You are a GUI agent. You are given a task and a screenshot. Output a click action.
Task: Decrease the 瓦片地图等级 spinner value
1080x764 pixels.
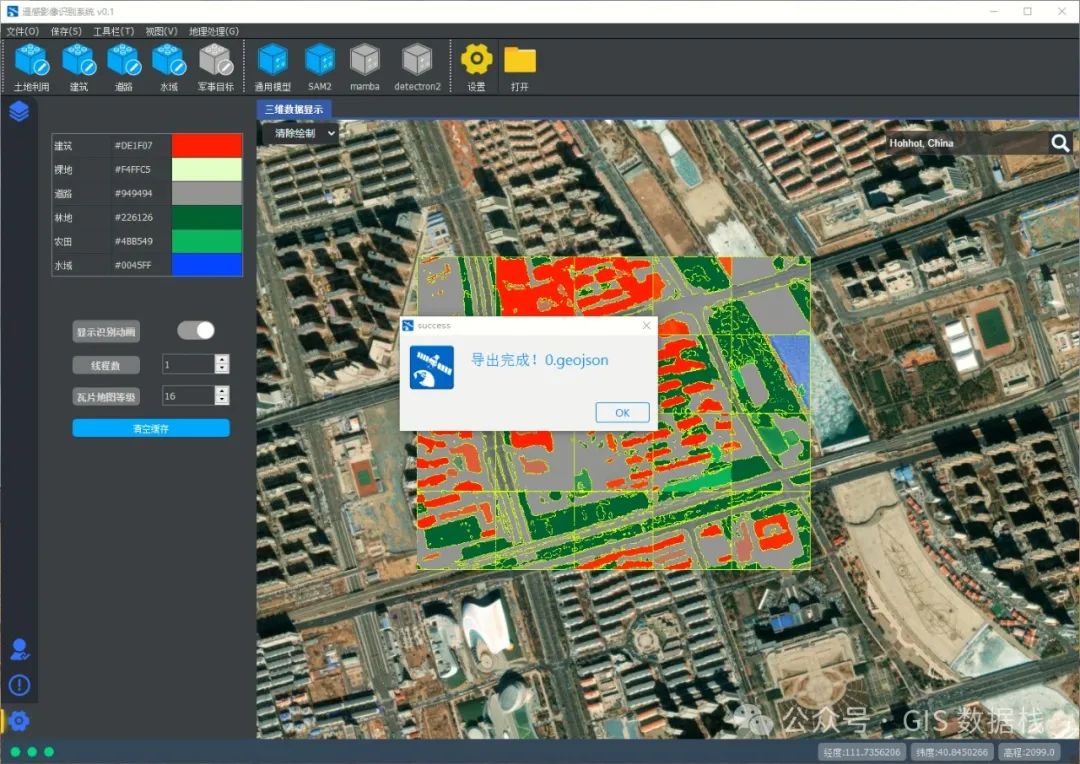(x=222, y=400)
